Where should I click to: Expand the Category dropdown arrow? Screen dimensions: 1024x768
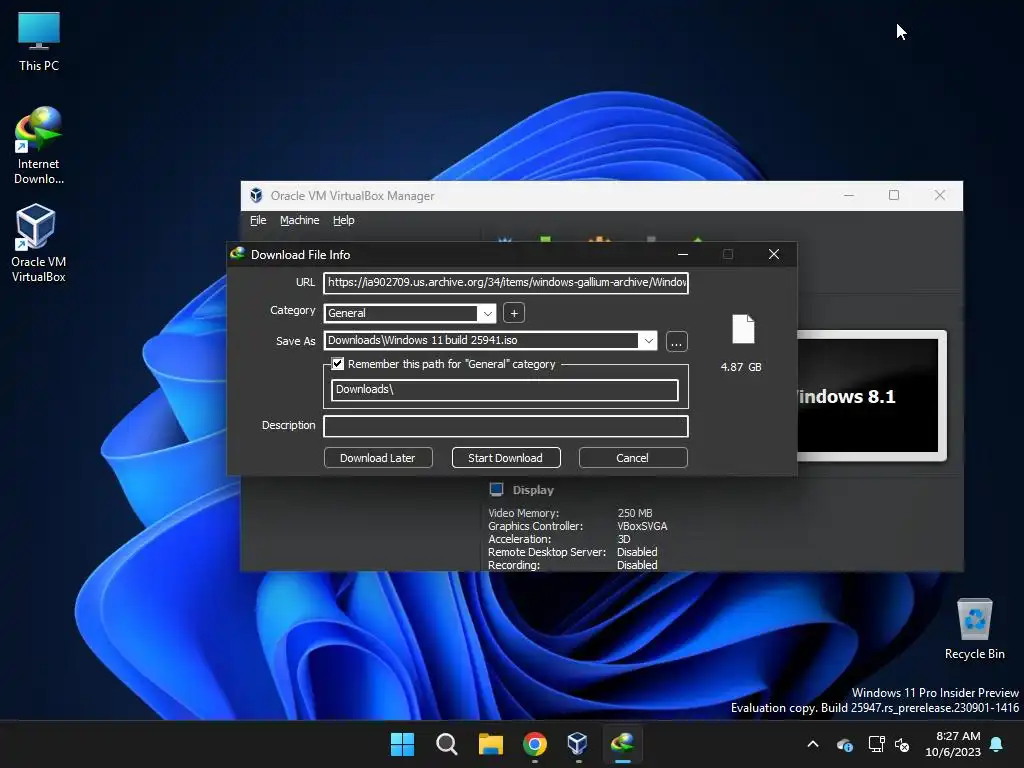[x=487, y=313]
